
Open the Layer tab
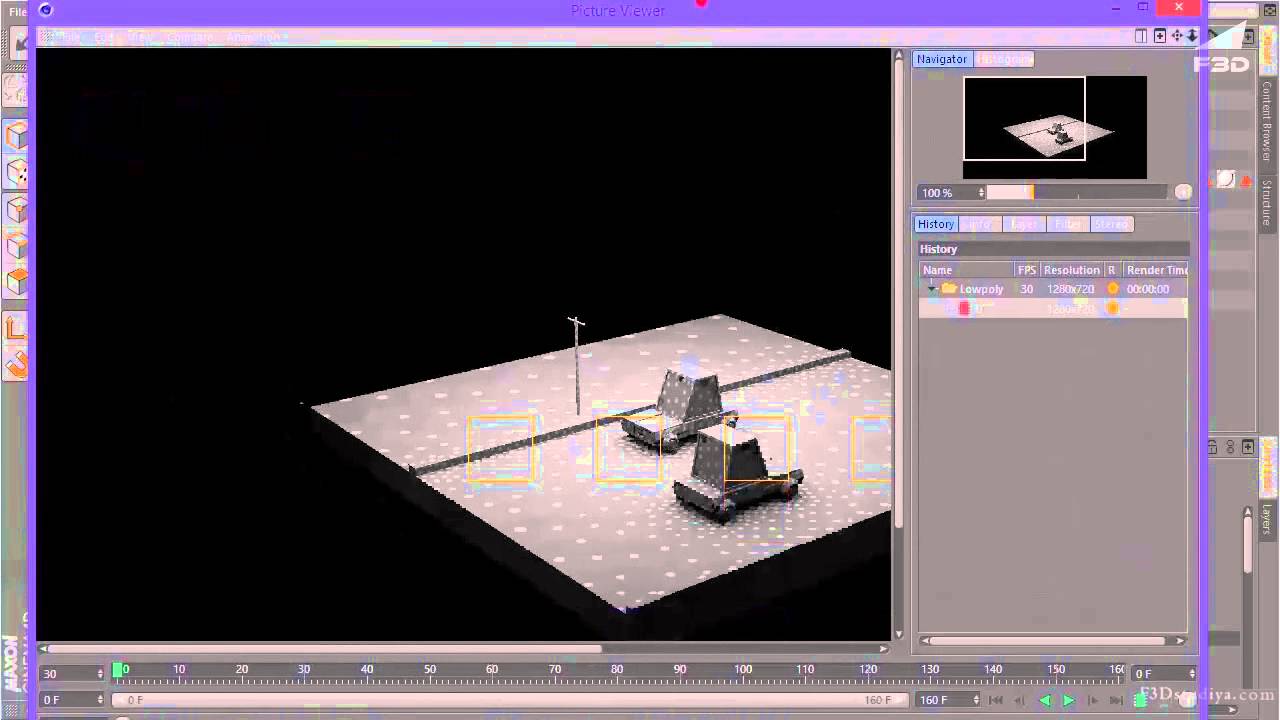pos(1024,224)
